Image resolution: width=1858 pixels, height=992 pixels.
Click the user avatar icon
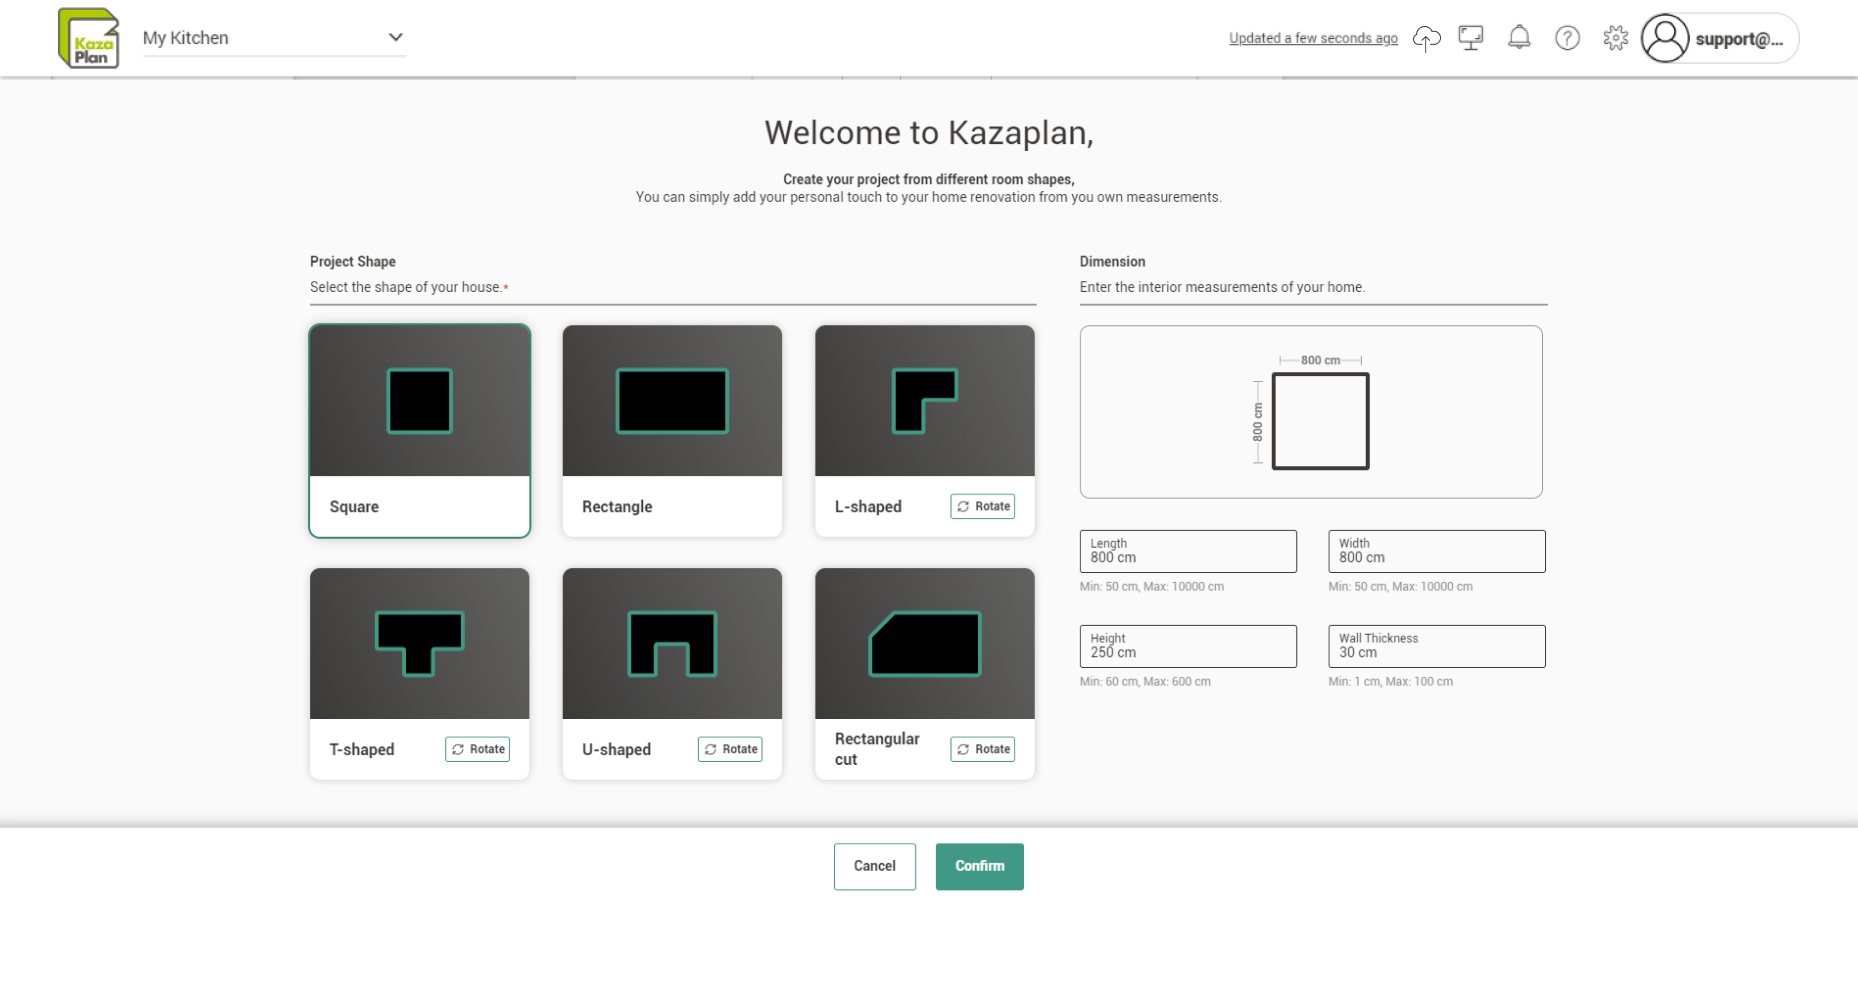click(x=1665, y=38)
